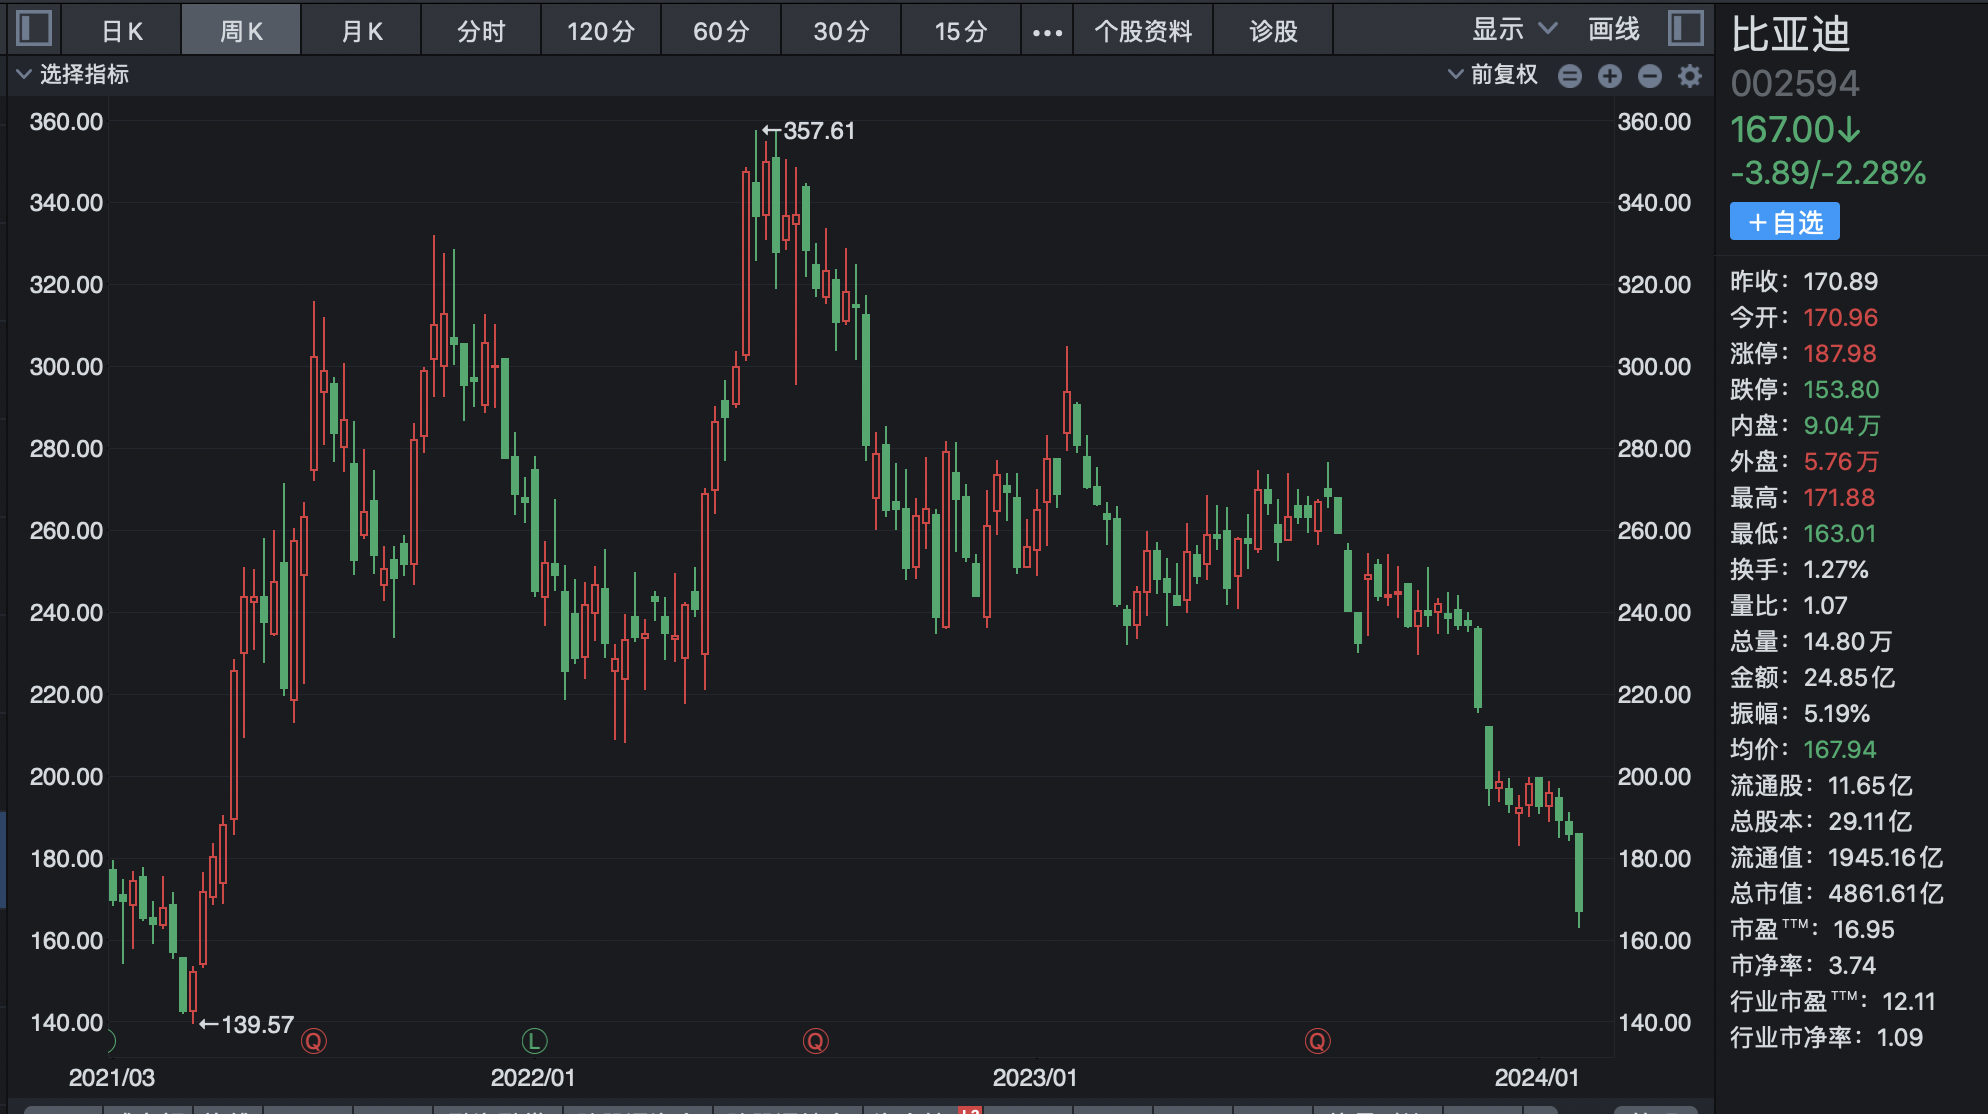Screen dimensions: 1988x1114
Task: Zoom out with the minus circle icon
Action: coord(1650,76)
